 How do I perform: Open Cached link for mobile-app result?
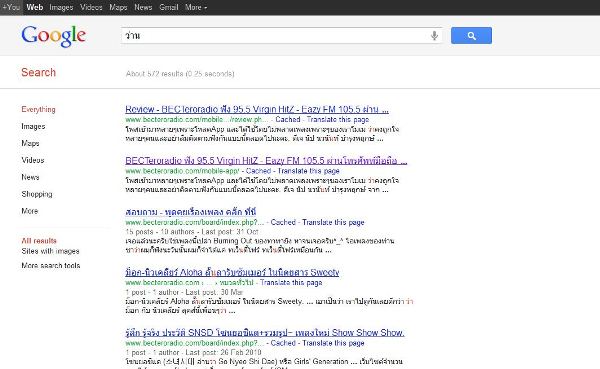[258, 171]
